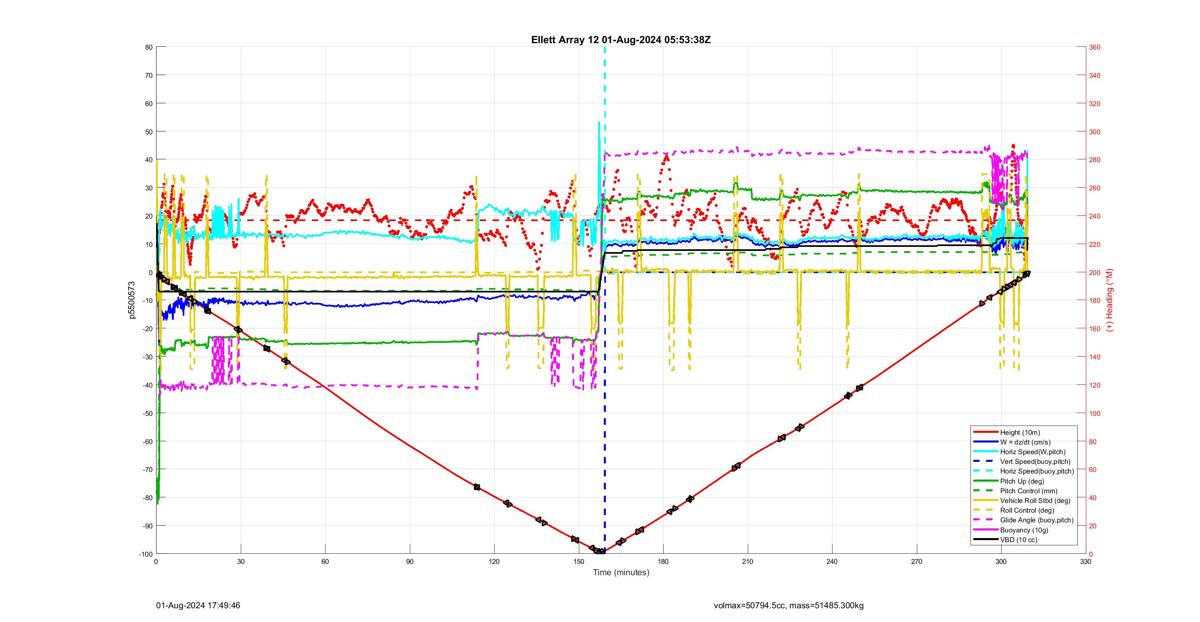Click x-axis time tick label "330"
Image resolution: width=1200 pixels, height=622 pixels.
pyautogui.click(x=1086, y=563)
